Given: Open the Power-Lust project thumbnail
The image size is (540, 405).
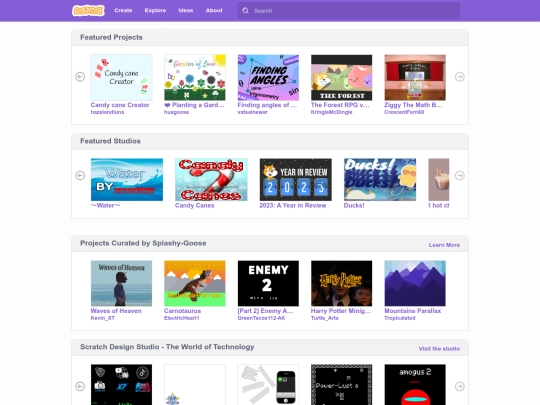Looking at the screenshot, I should [342, 385].
